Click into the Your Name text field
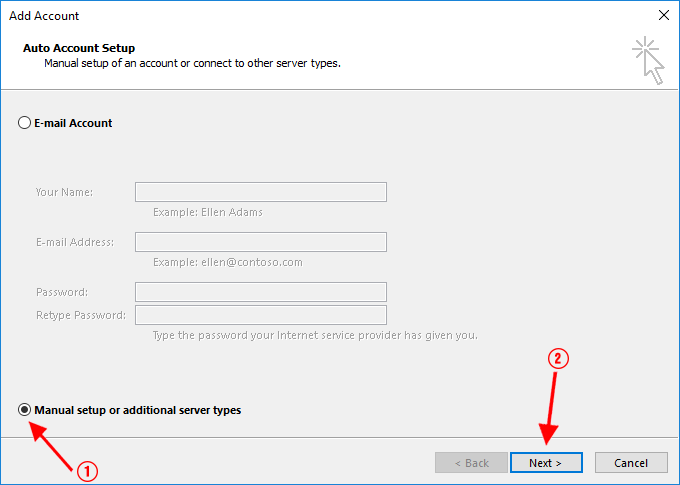 tap(261, 192)
